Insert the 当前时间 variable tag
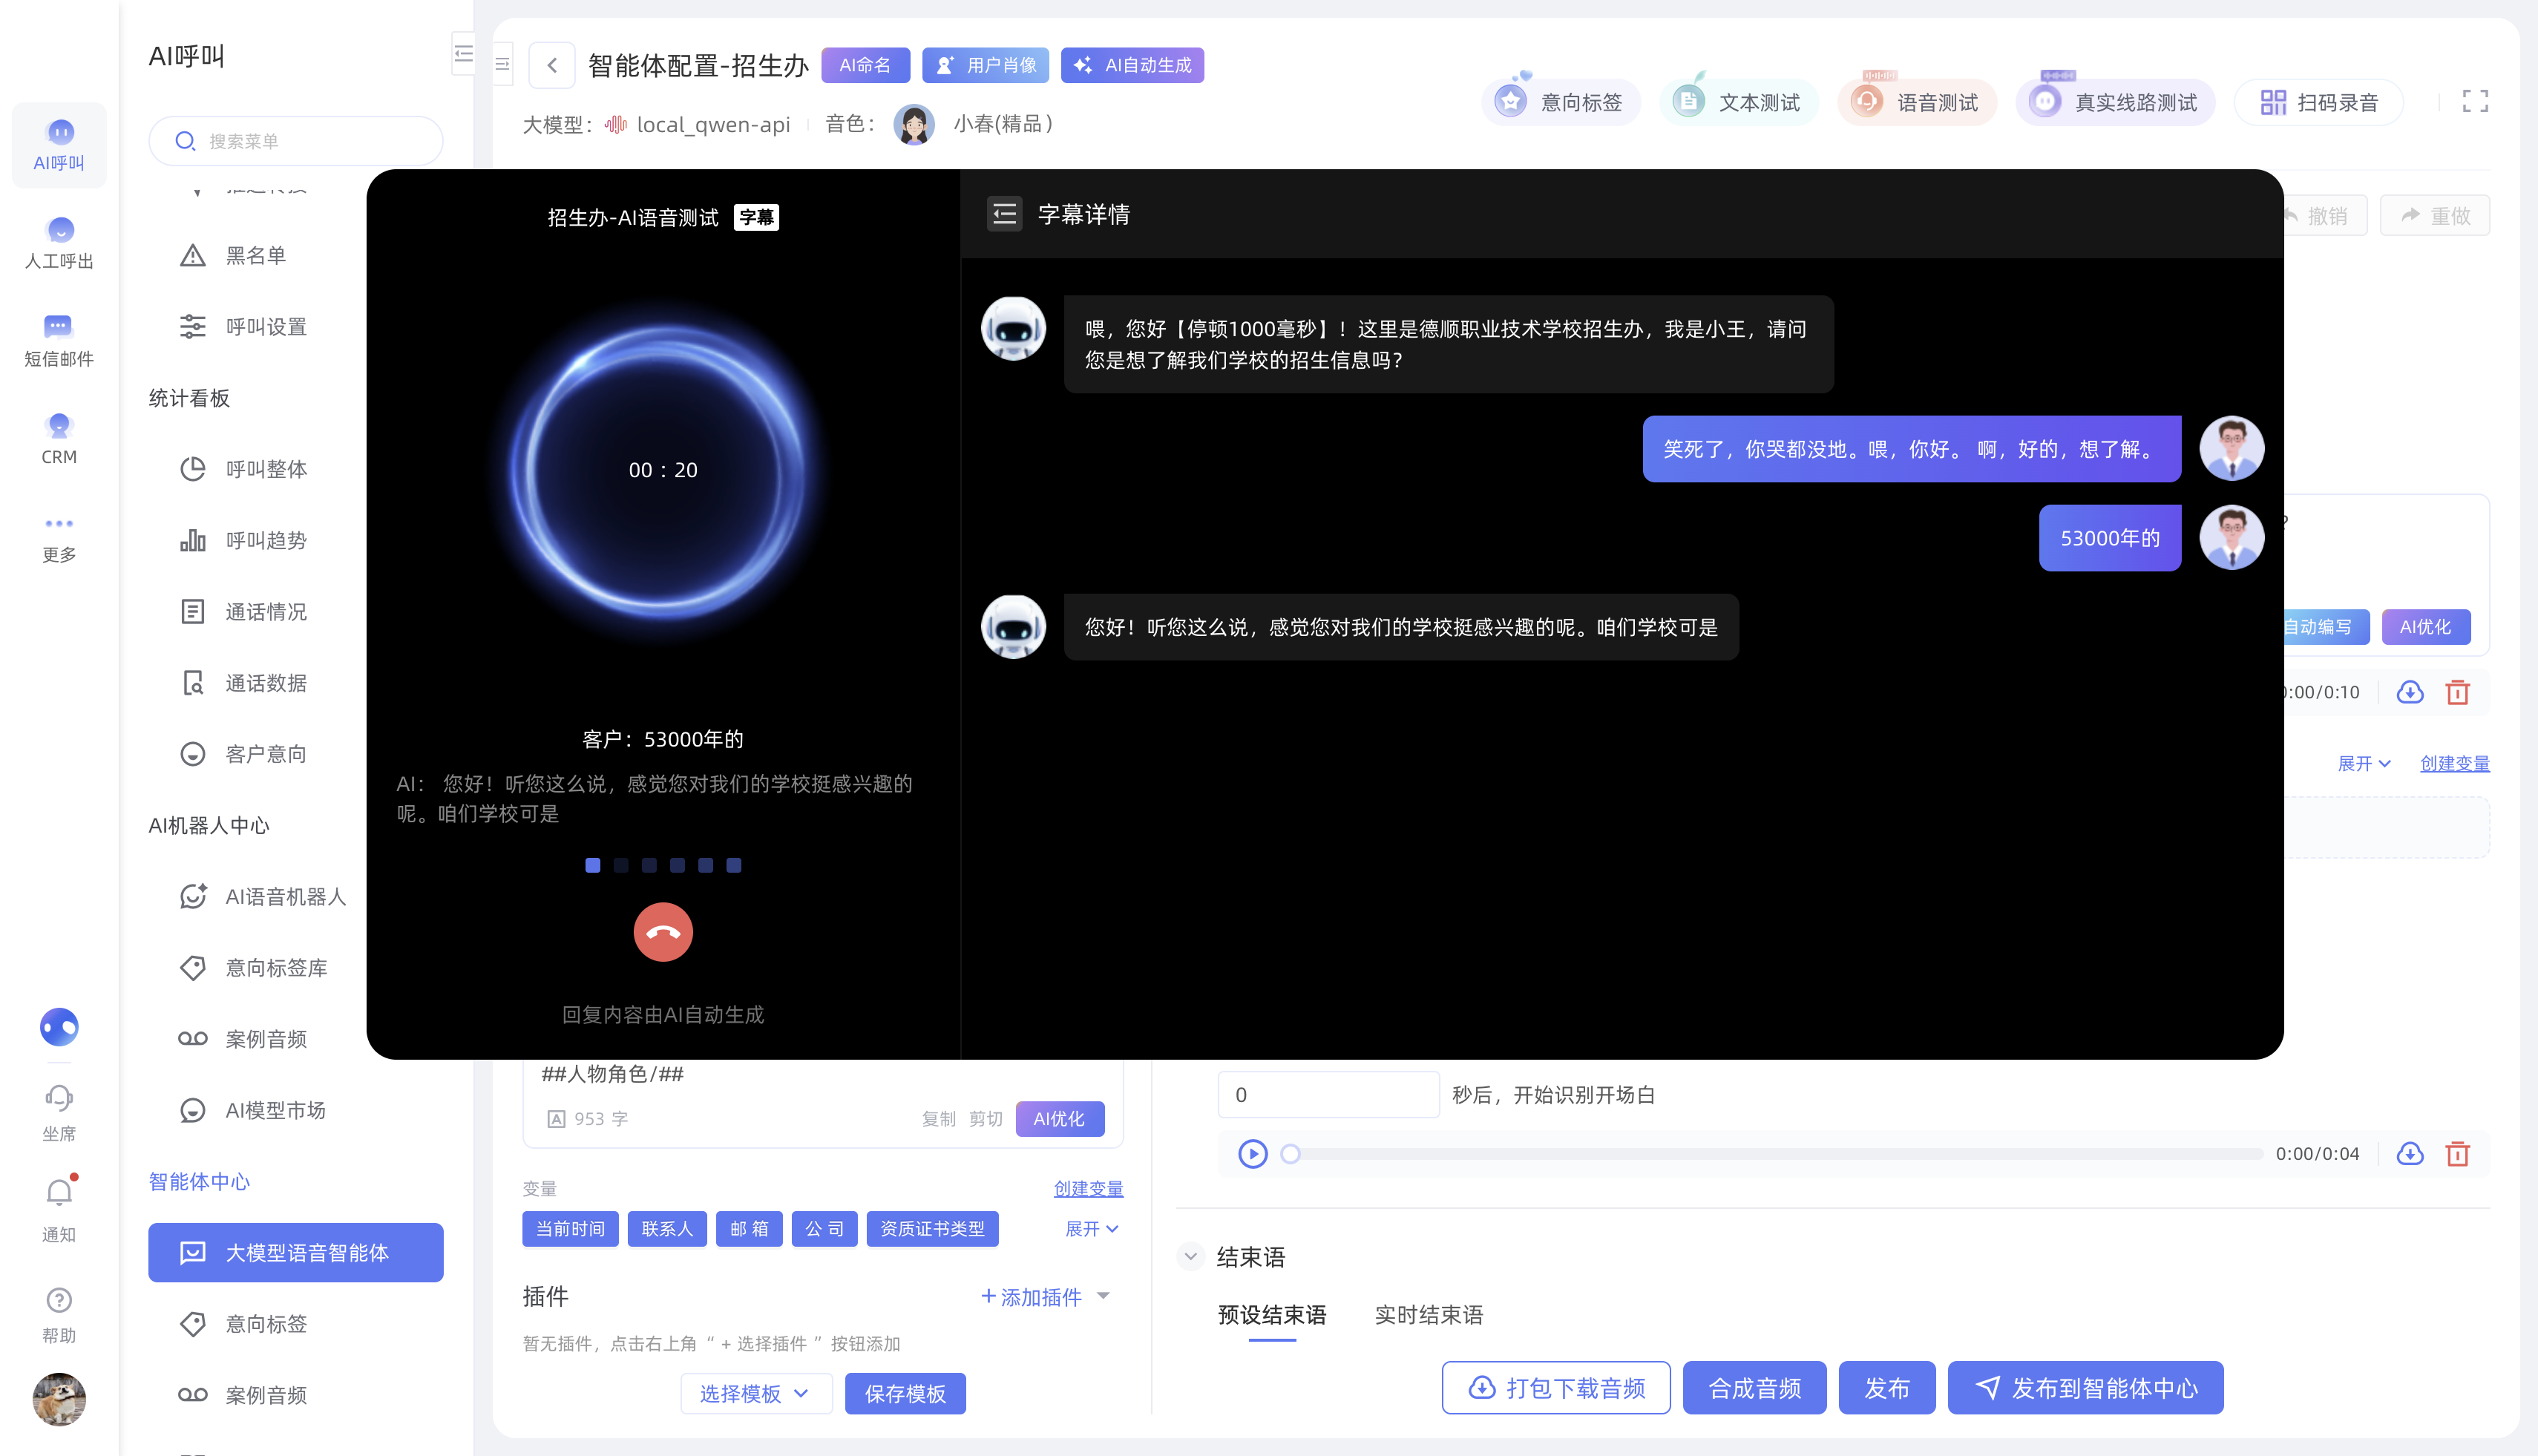This screenshot has height=1456, width=2538. tap(570, 1229)
